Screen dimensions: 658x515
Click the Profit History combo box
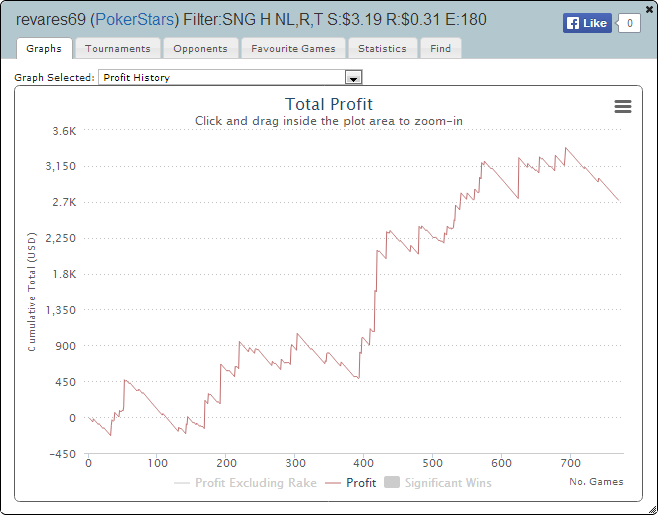(230, 78)
